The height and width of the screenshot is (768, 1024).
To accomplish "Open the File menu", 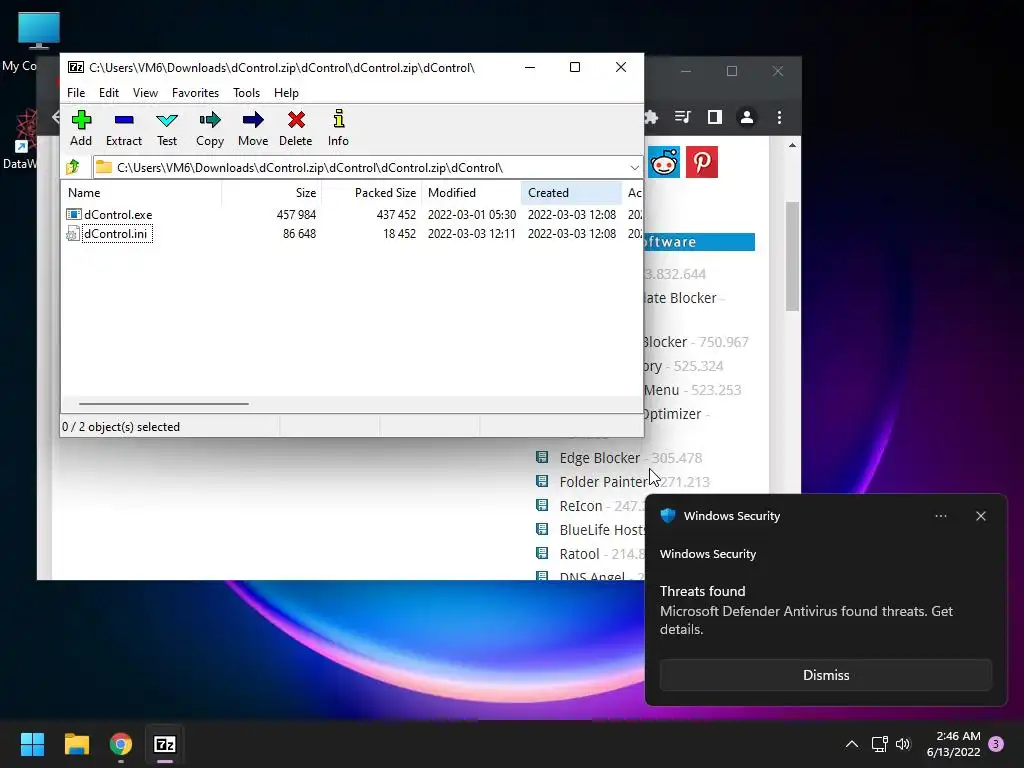I will click(76, 93).
